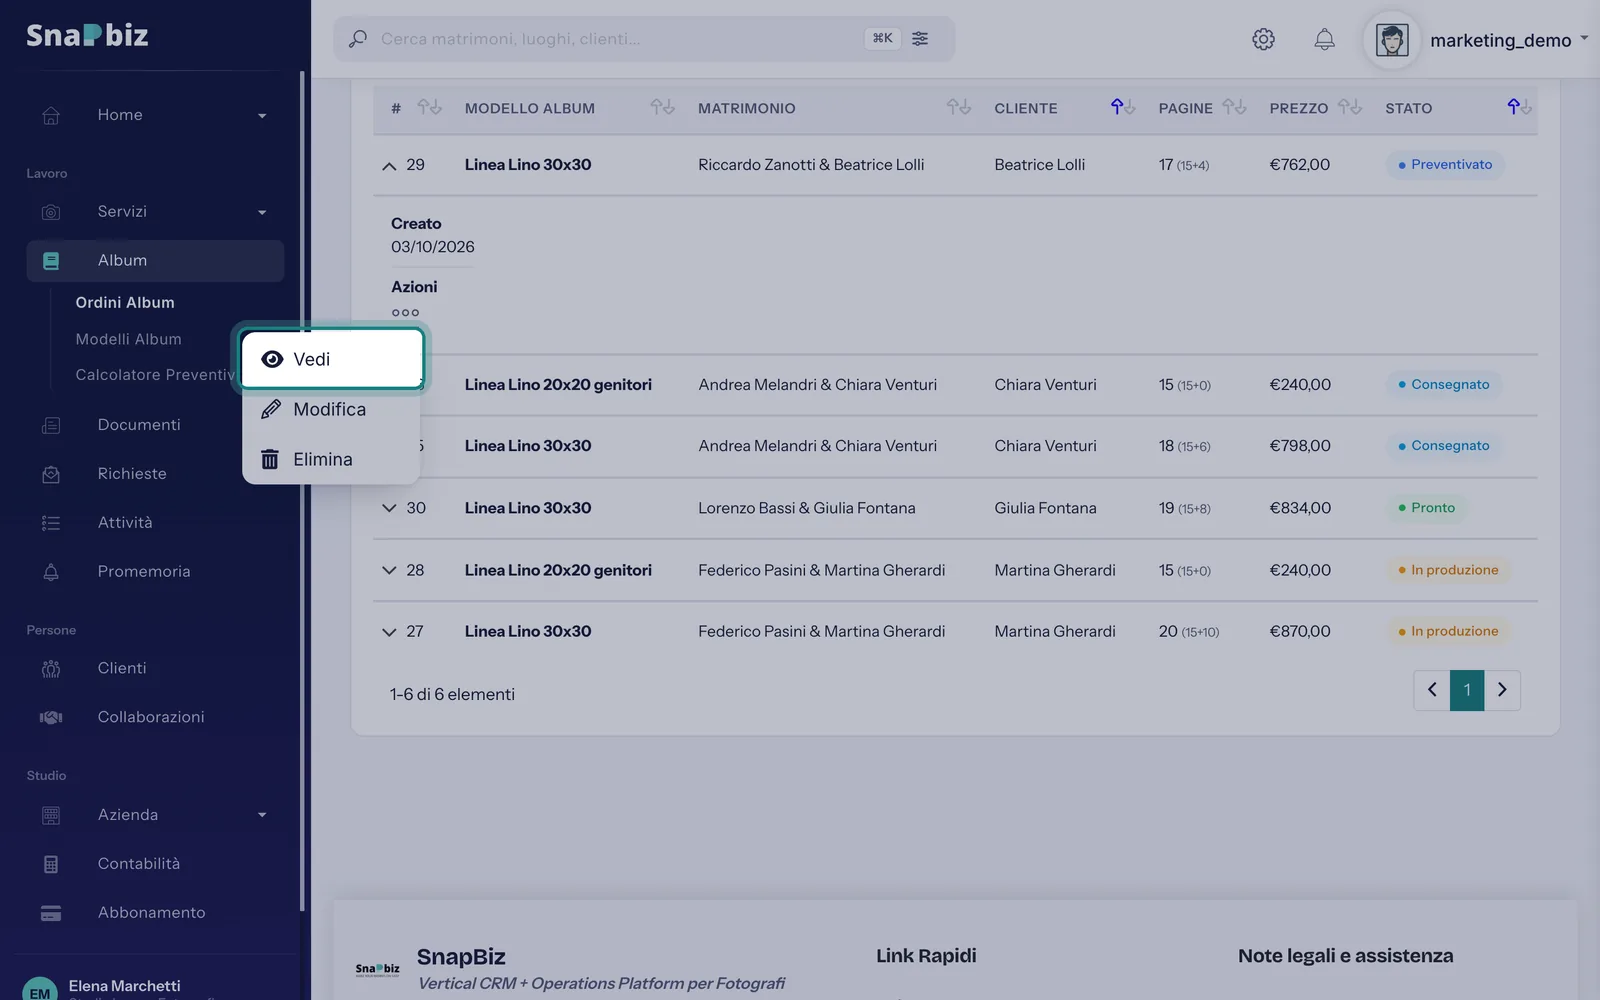Expand Servizi sidebar dropdown
Image resolution: width=1600 pixels, height=1000 pixels.
(262, 212)
